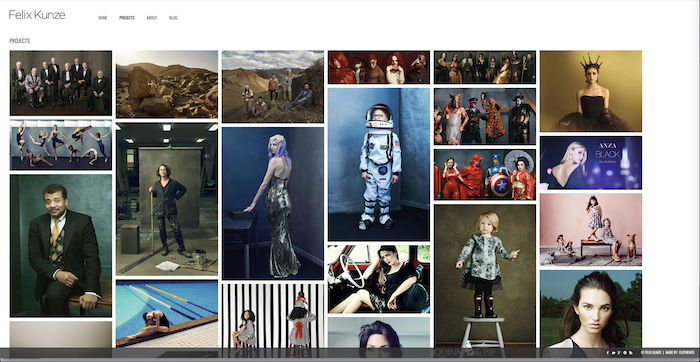Open the swimming pool dancer thumbnail
This screenshot has height=362, width=700.
167,314
